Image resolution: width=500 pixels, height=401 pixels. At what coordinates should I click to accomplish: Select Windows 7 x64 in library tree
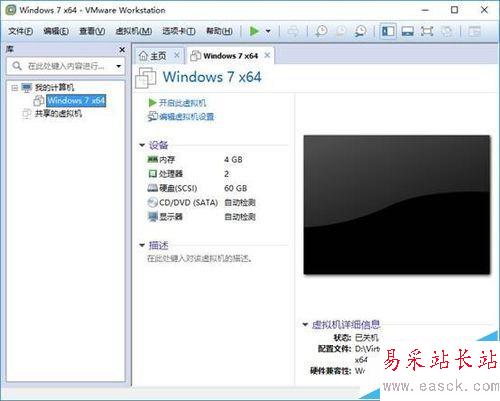coord(76,100)
